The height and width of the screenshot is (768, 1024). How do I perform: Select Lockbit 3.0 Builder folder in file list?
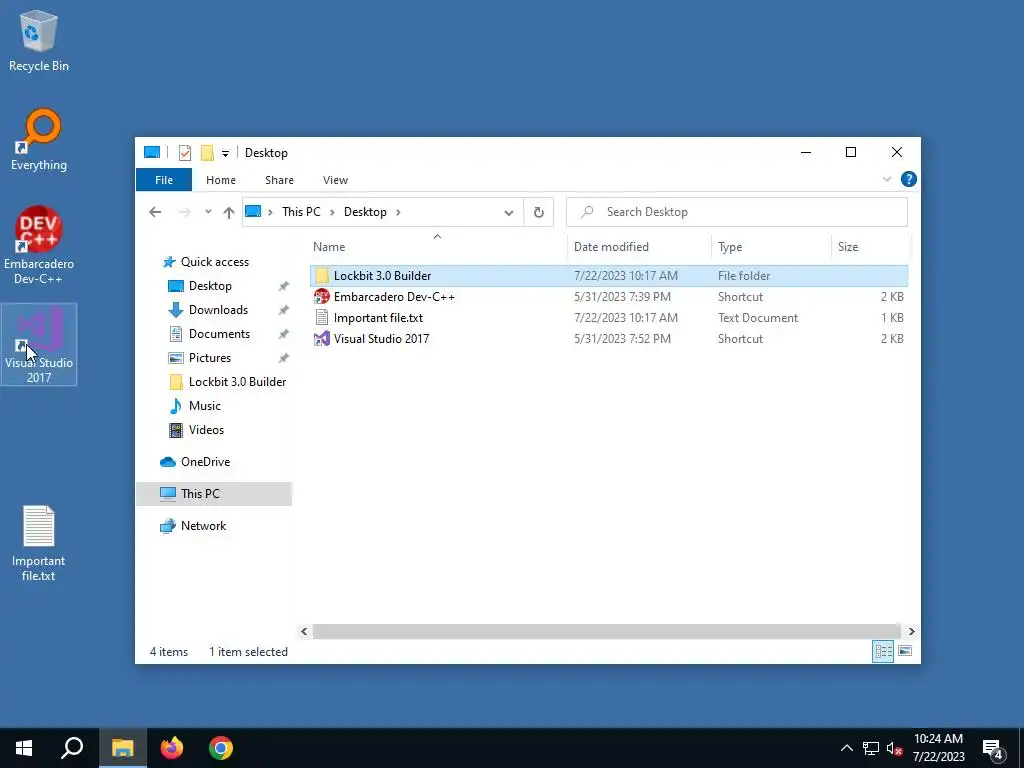[x=609, y=276]
